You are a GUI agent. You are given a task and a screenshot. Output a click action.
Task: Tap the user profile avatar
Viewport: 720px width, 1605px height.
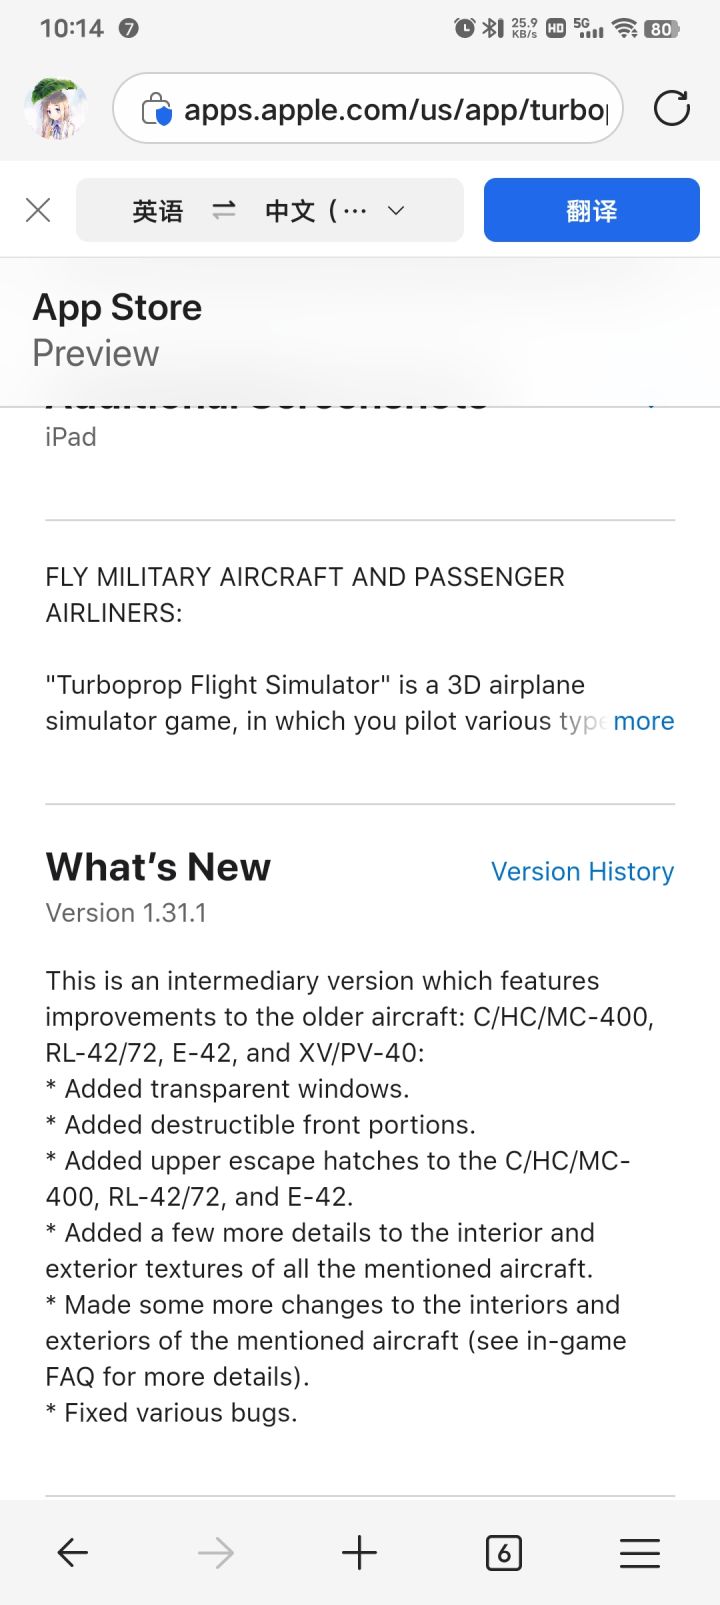(55, 108)
